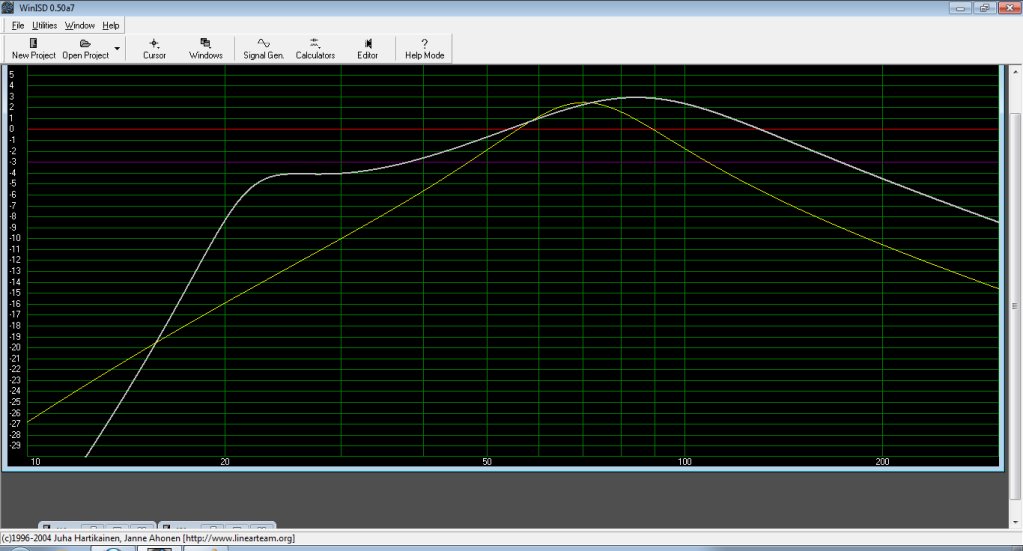Click the WinISD 0.50a7 title text
Screen dimensions: 1023x551
pos(47,8)
